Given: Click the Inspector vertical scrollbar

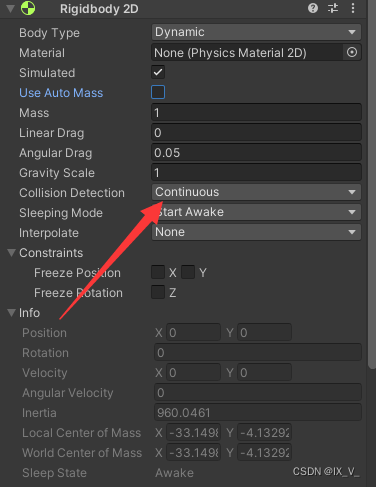Looking at the screenshot, I should [x=372, y=183].
